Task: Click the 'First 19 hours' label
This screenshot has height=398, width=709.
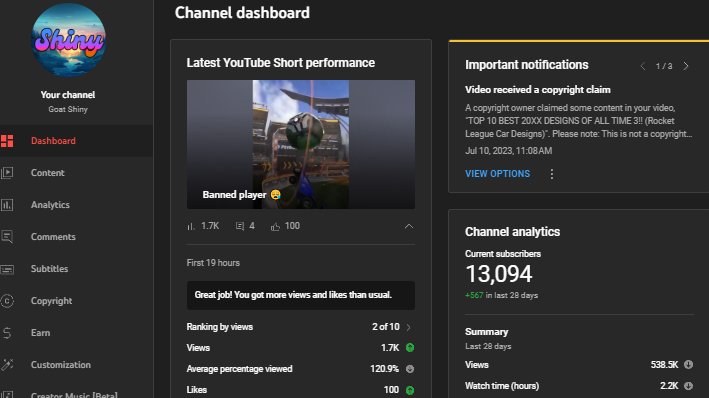Action: coord(213,263)
